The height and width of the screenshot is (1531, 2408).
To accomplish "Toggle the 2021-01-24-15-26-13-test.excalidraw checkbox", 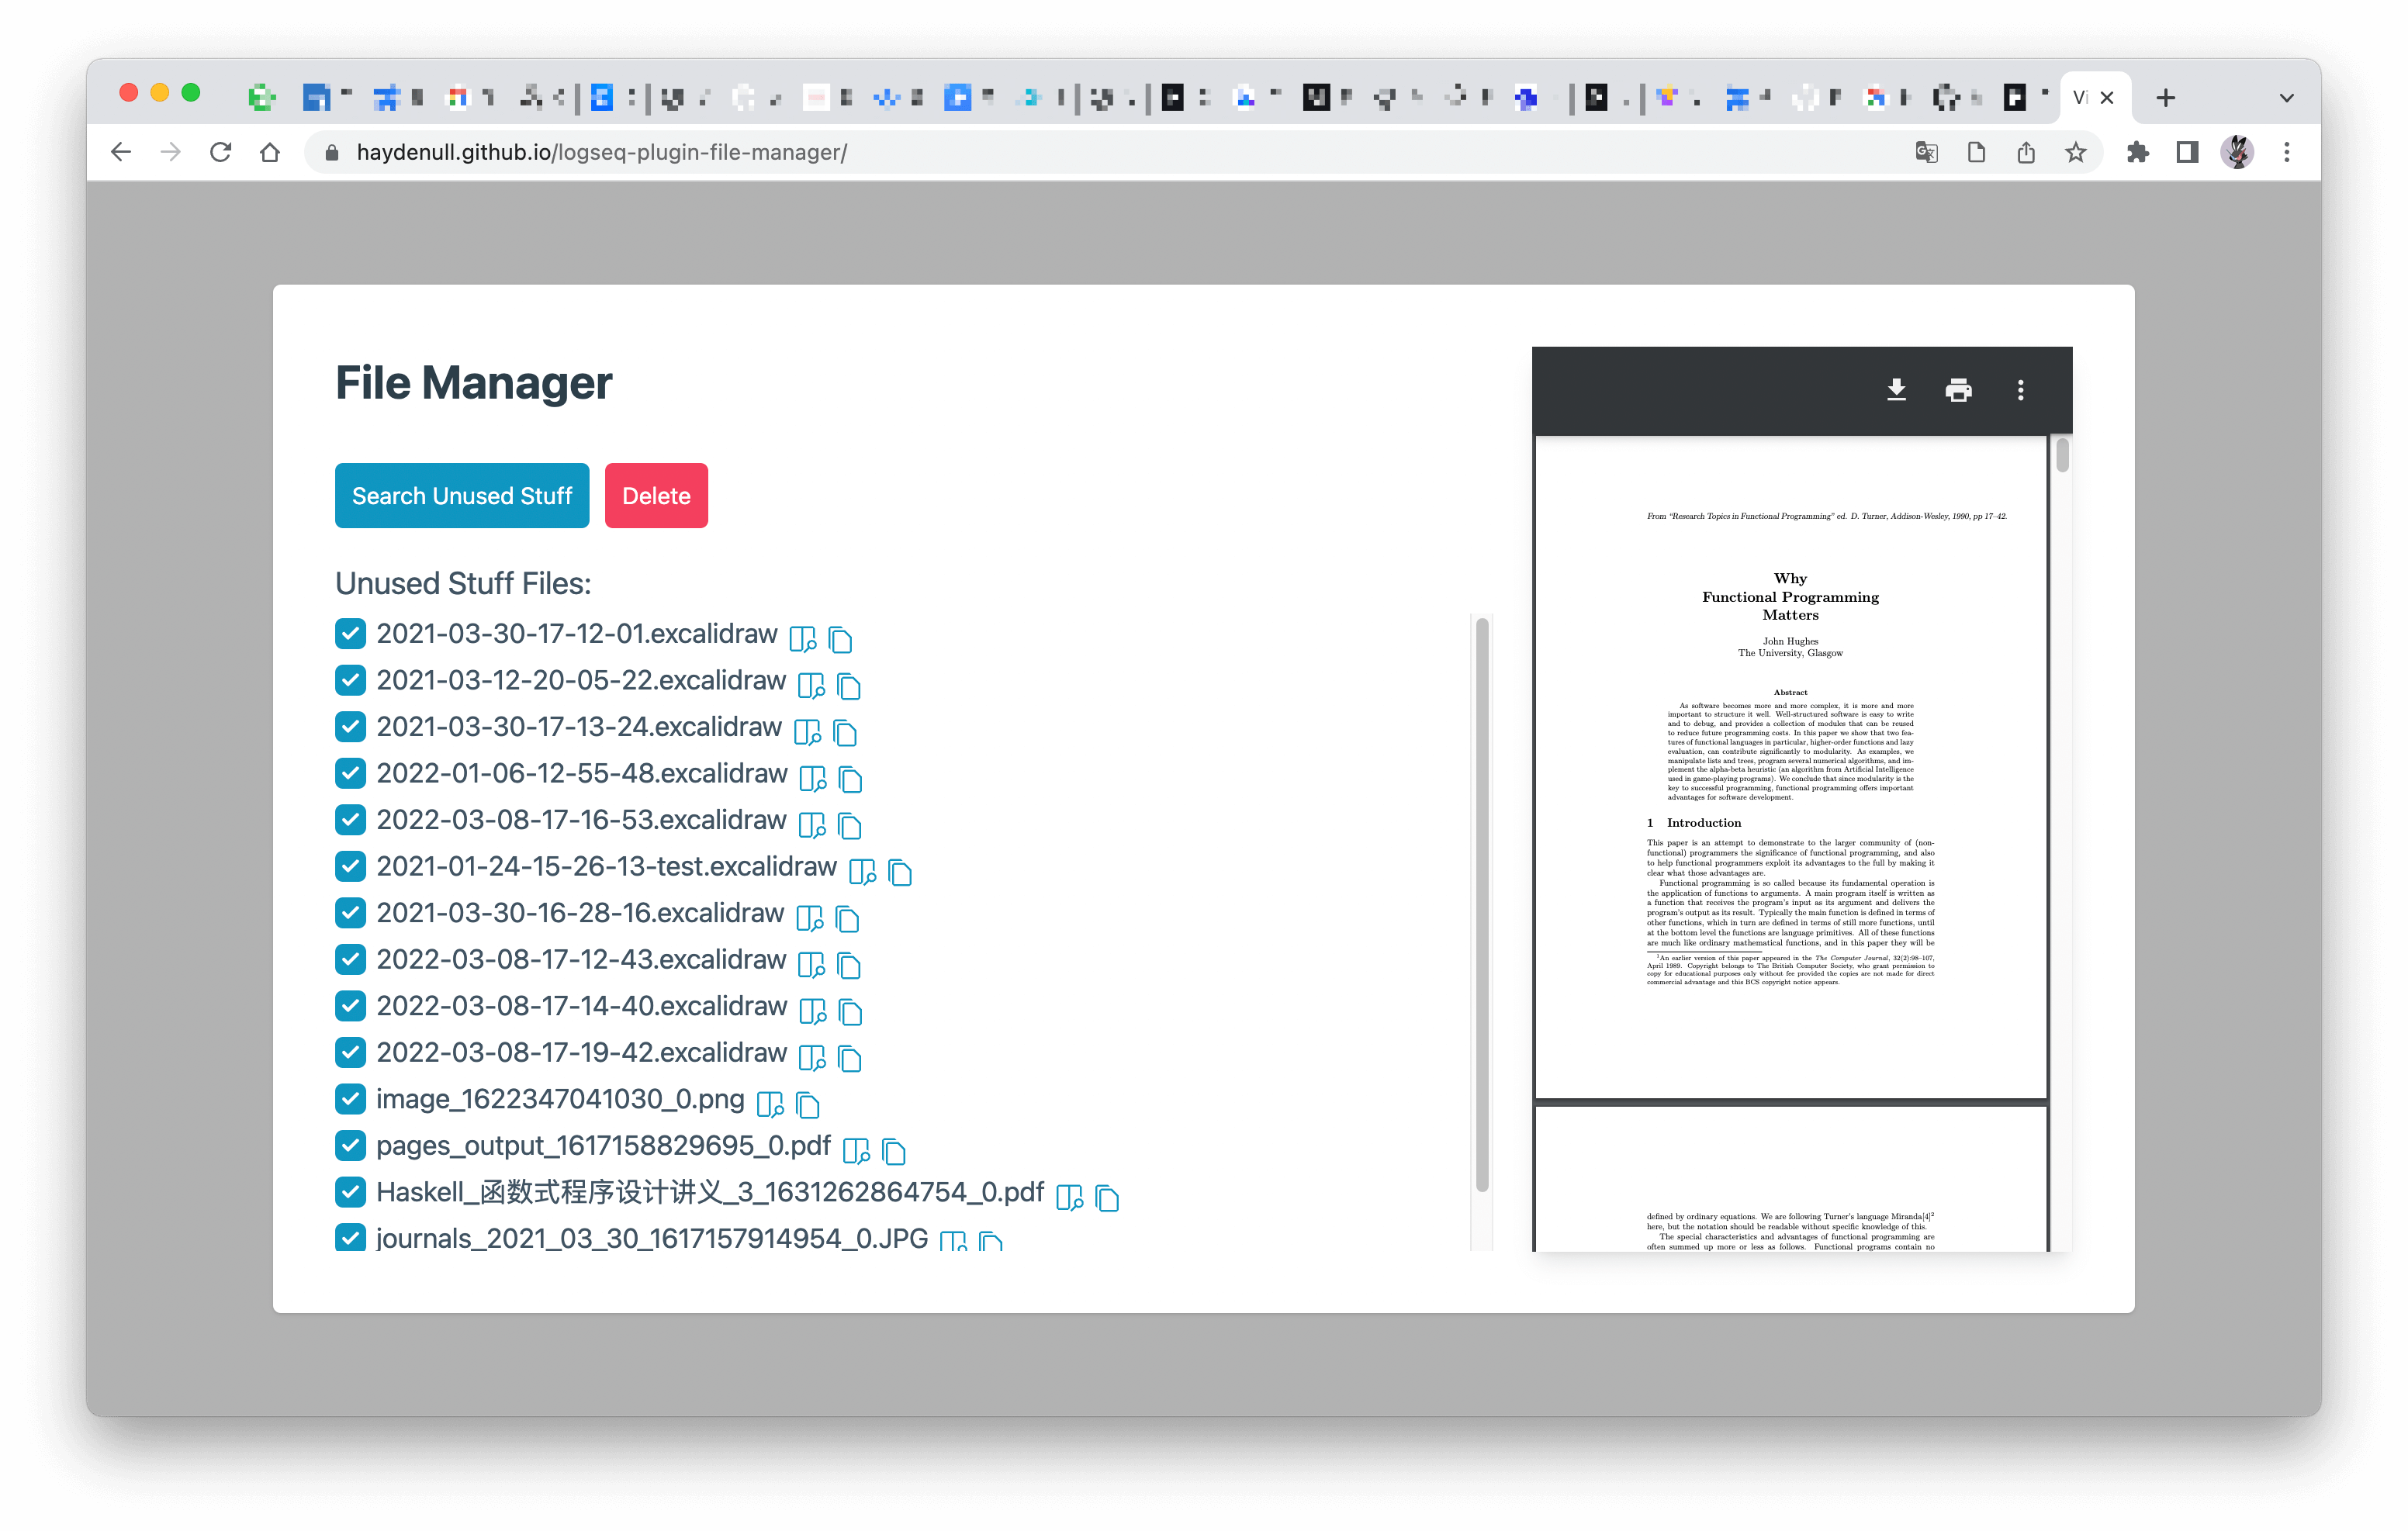I will click(350, 866).
